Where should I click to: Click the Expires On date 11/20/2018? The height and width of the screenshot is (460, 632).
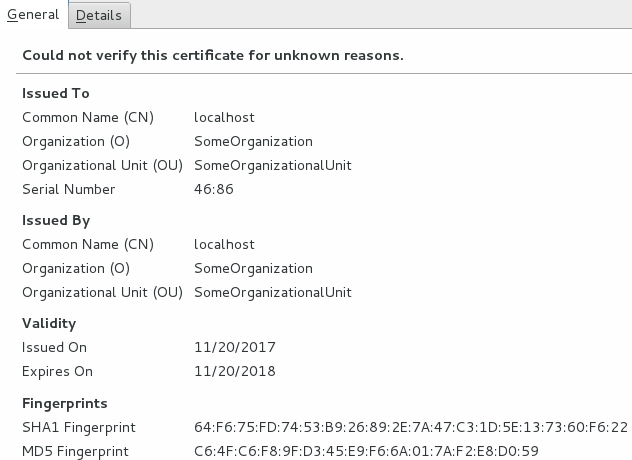coord(235,371)
